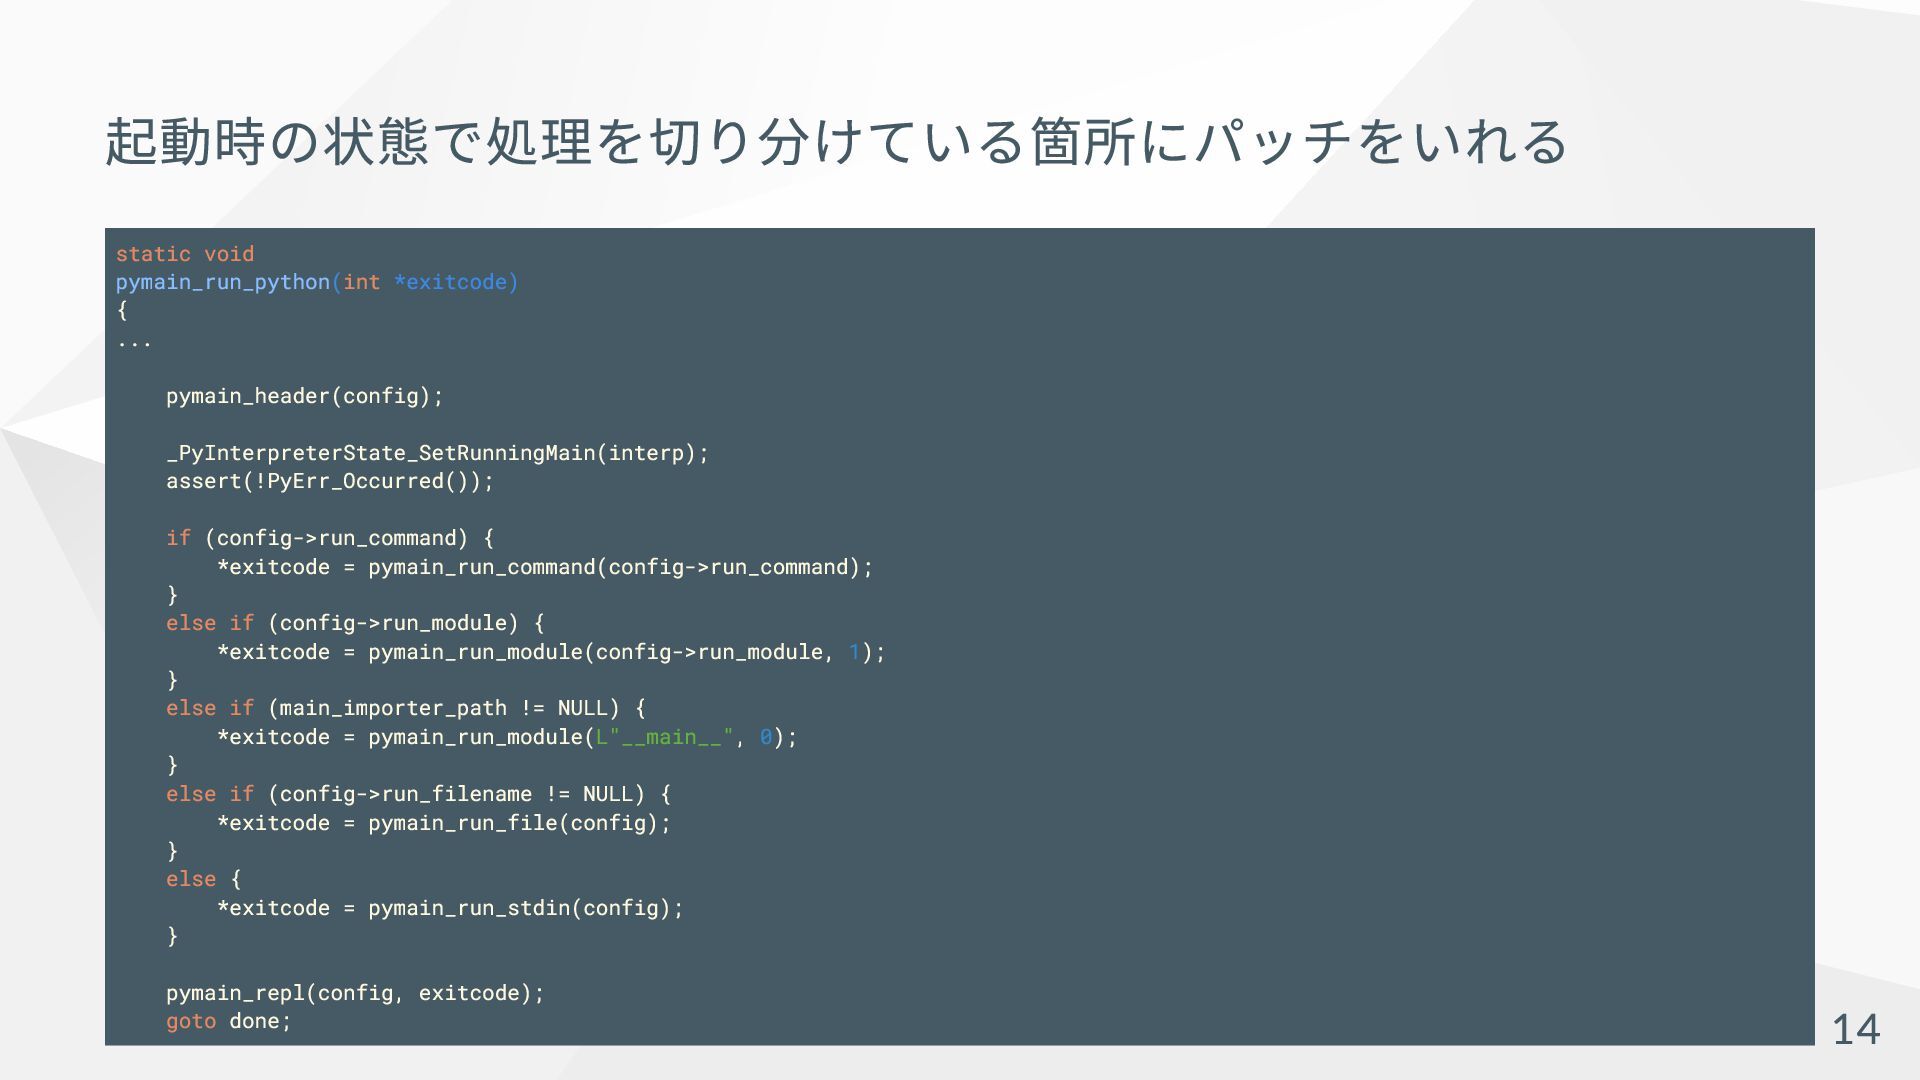Click the 'goto done;' statement
This screenshot has width=1920, height=1080.
coord(228,1021)
